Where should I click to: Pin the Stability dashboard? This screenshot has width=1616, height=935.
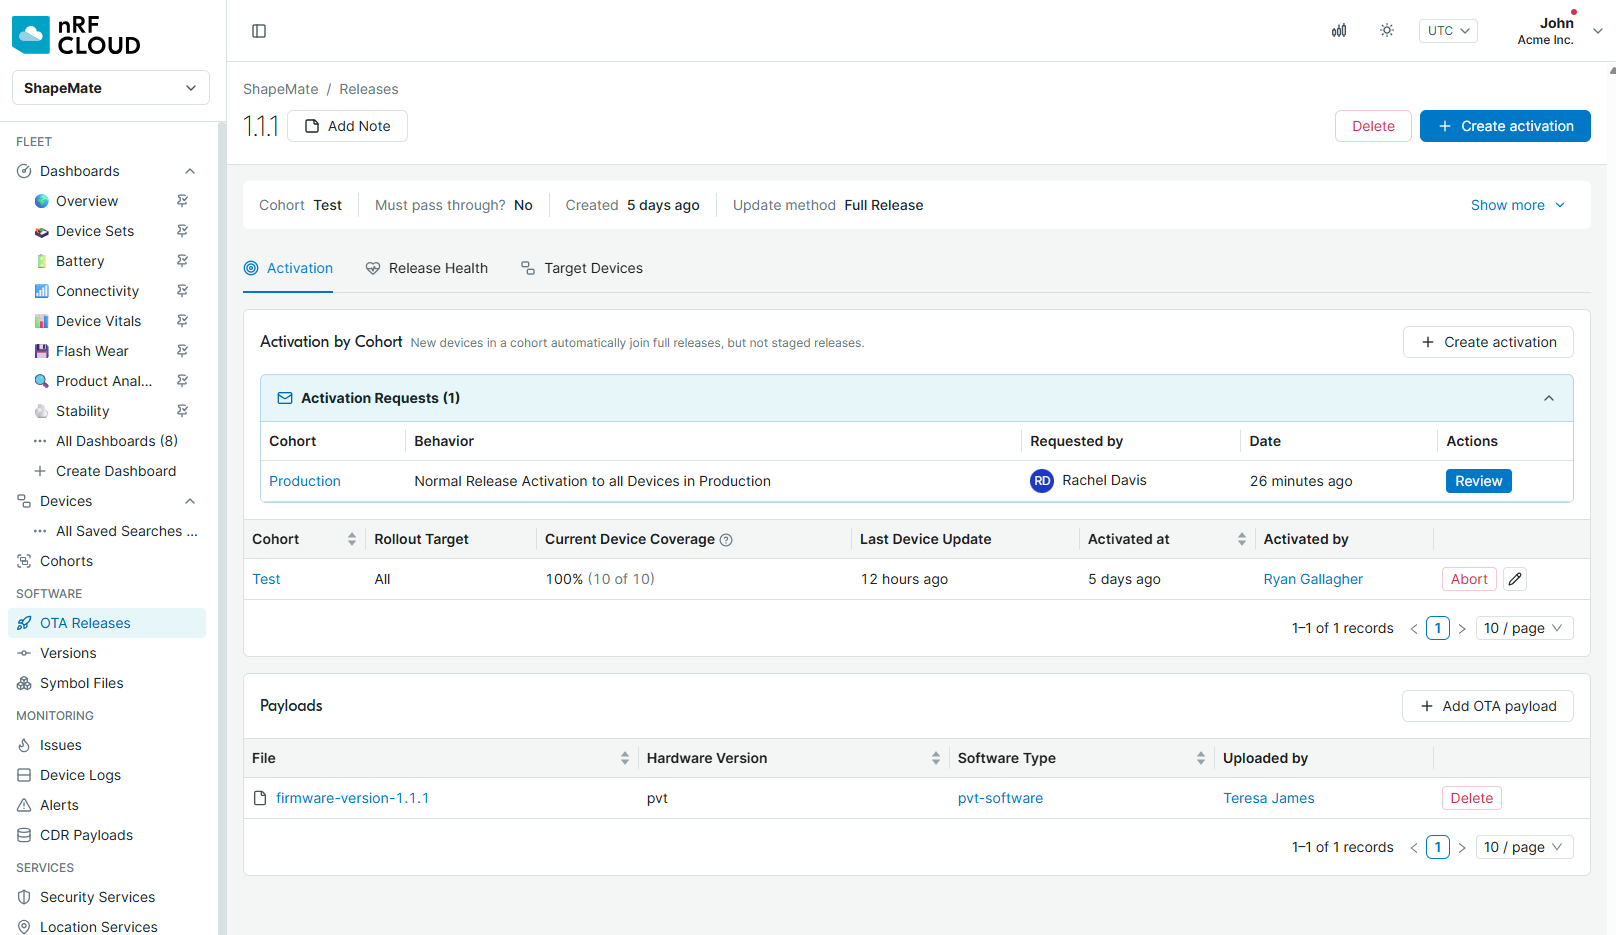(182, 411)
